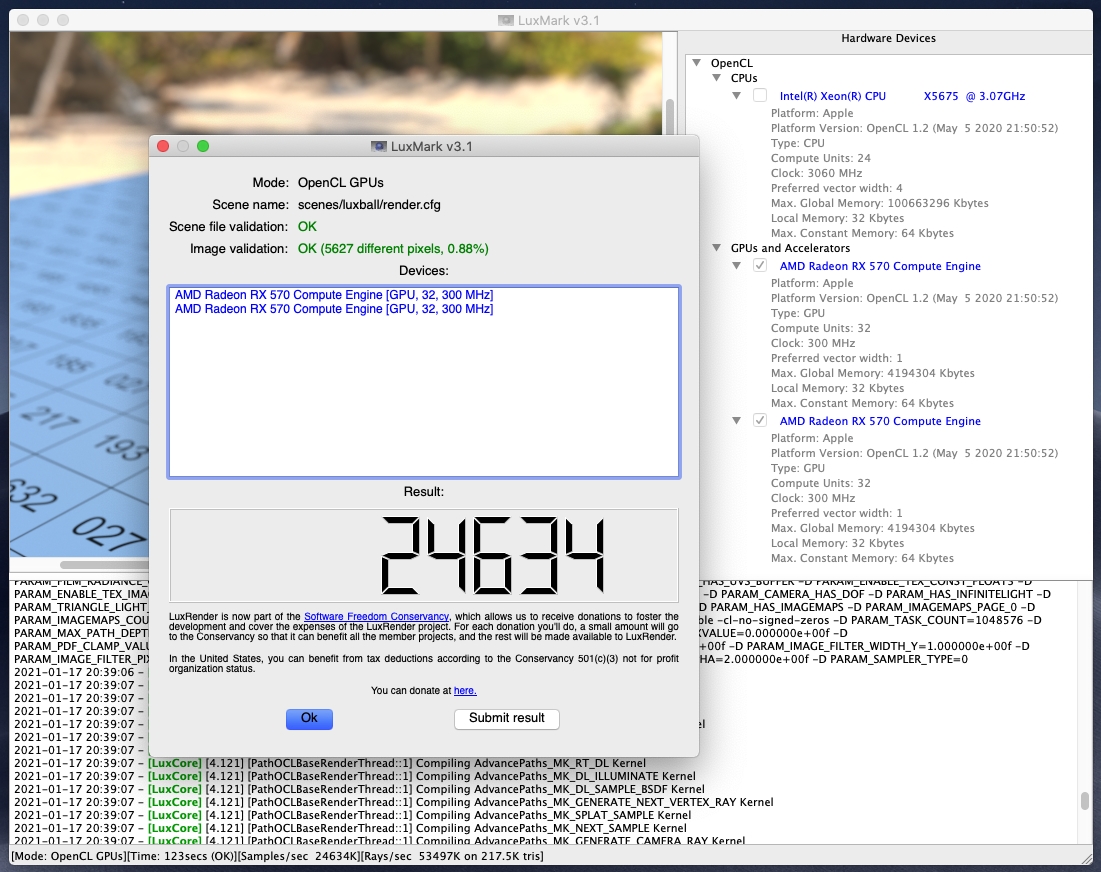Image resolution: width=1101 pixels, height=872 pixels.
Task: Uncheck the second AMD Radeon RX 570 checkbox
Action: click(x=760, y=421)
